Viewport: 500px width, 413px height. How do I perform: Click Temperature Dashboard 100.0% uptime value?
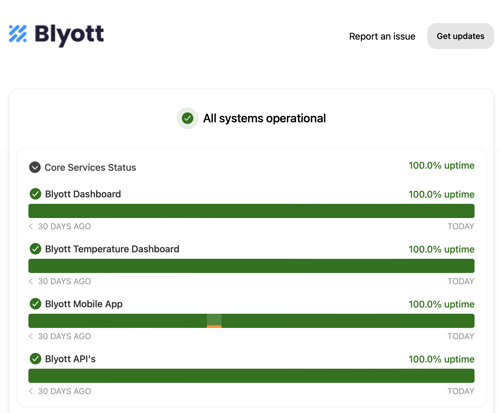[441, 249]
